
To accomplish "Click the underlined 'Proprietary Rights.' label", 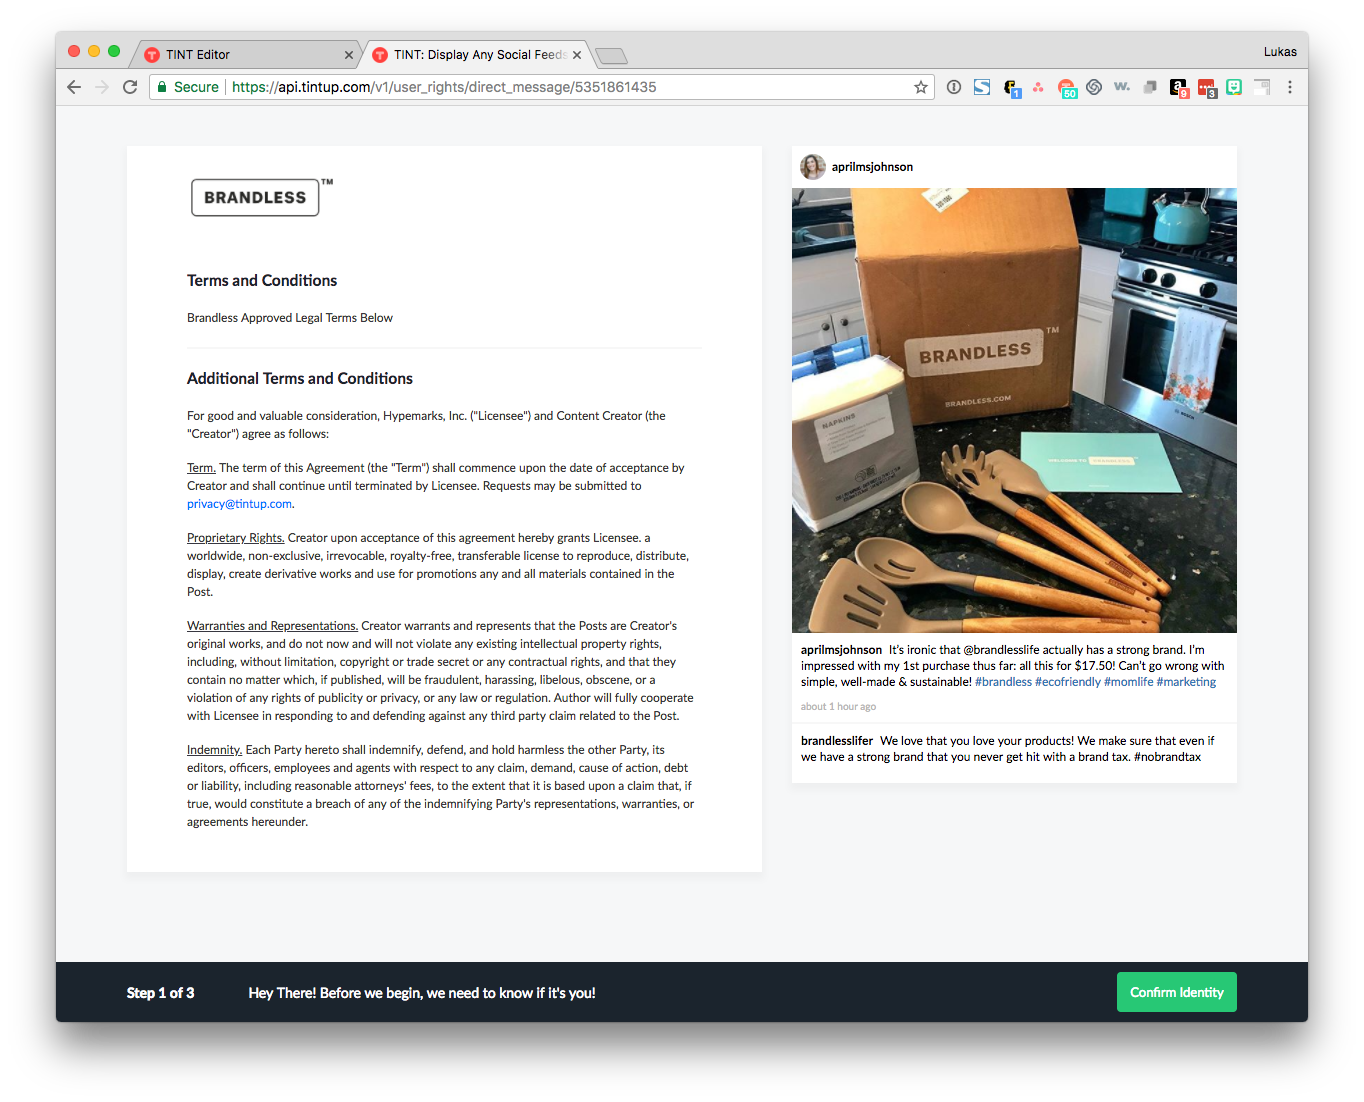I will click(x=236, y=538).
